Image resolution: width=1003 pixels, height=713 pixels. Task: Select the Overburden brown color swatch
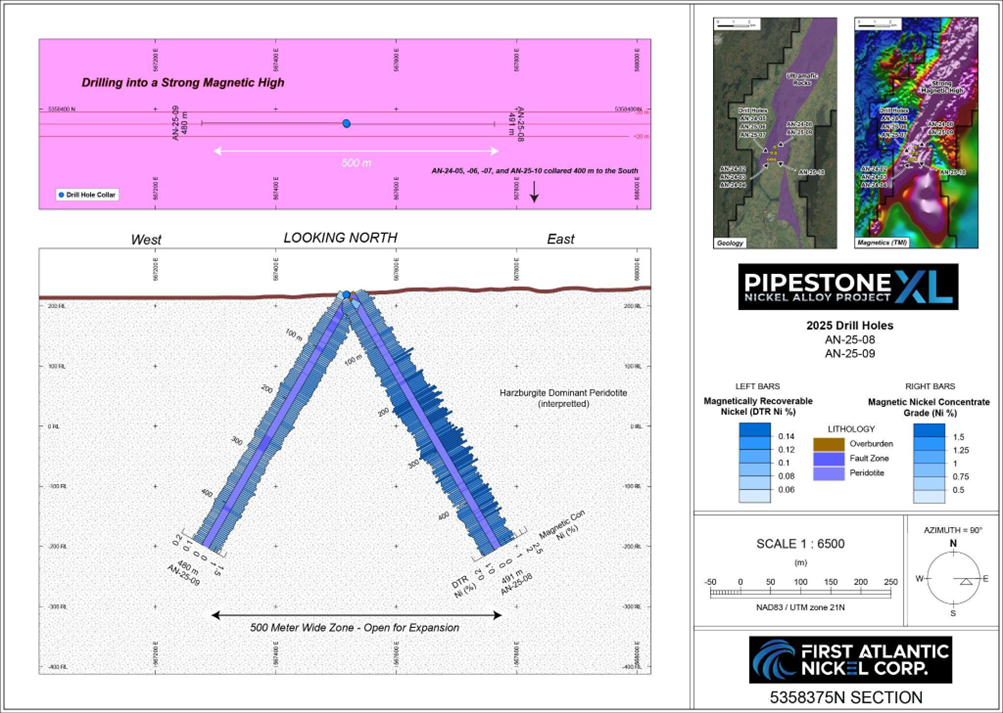click(827, 443)
